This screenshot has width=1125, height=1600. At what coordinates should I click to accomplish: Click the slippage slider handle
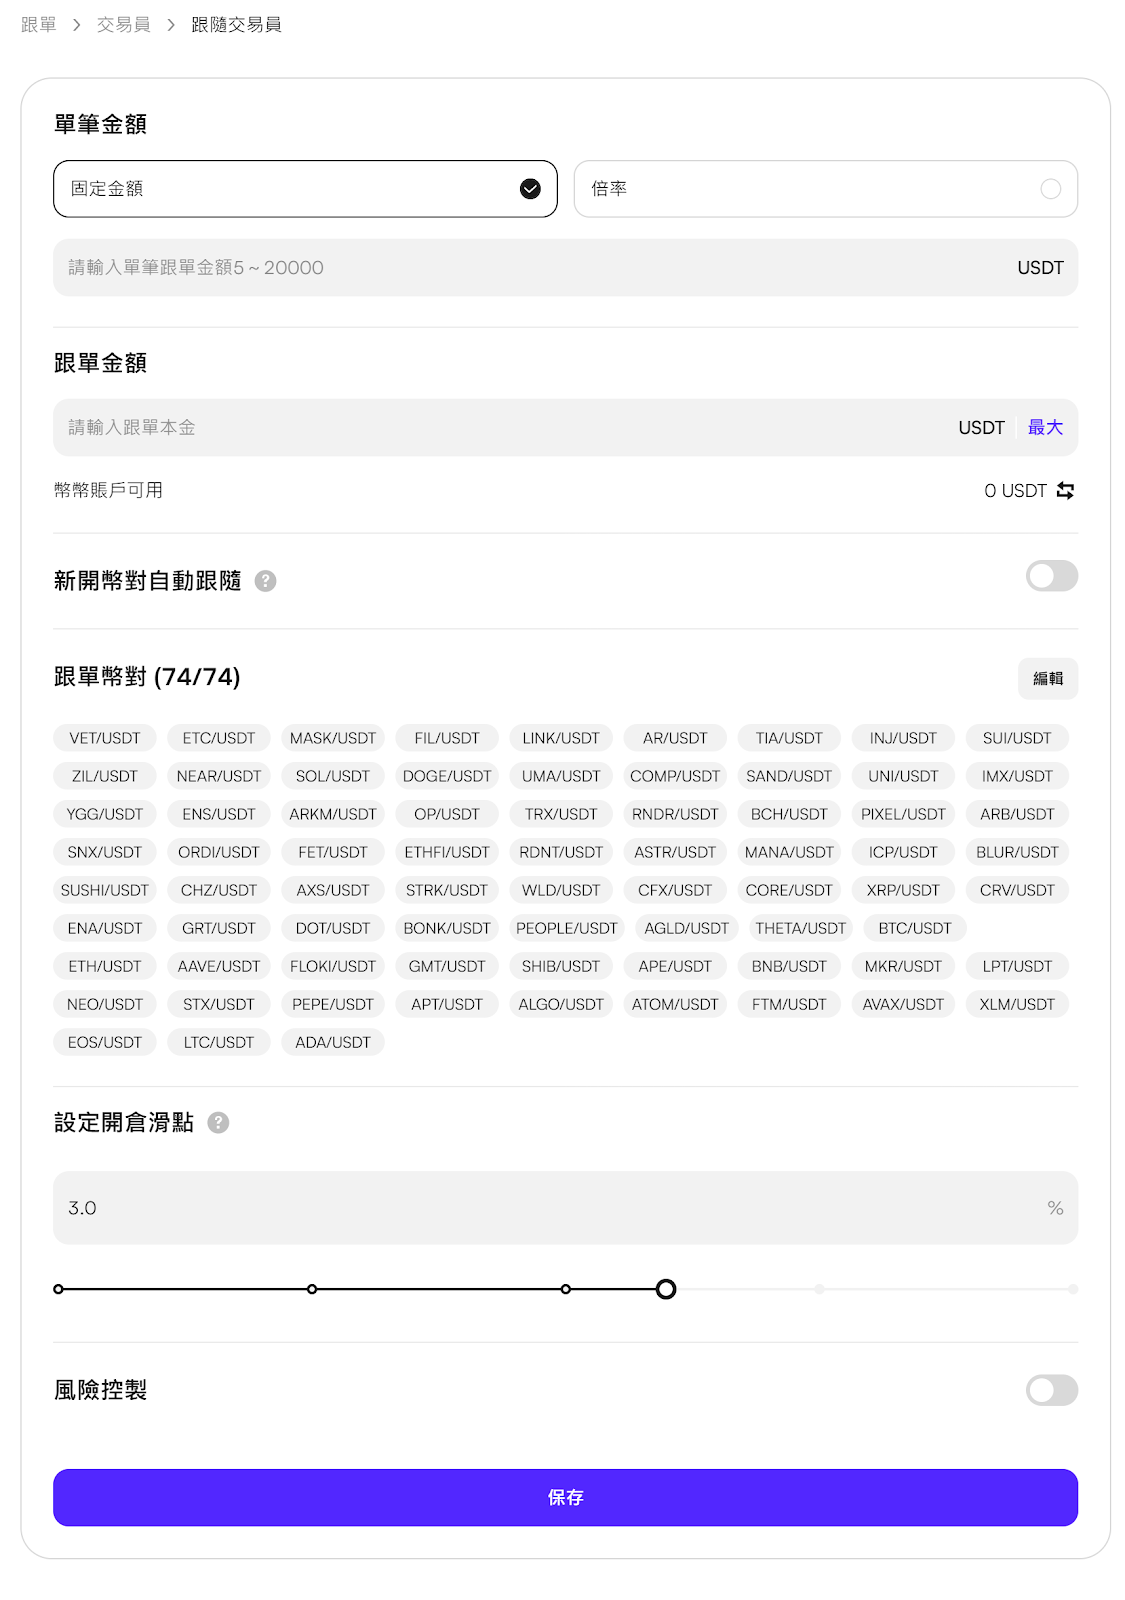[x=666, y=1289]
